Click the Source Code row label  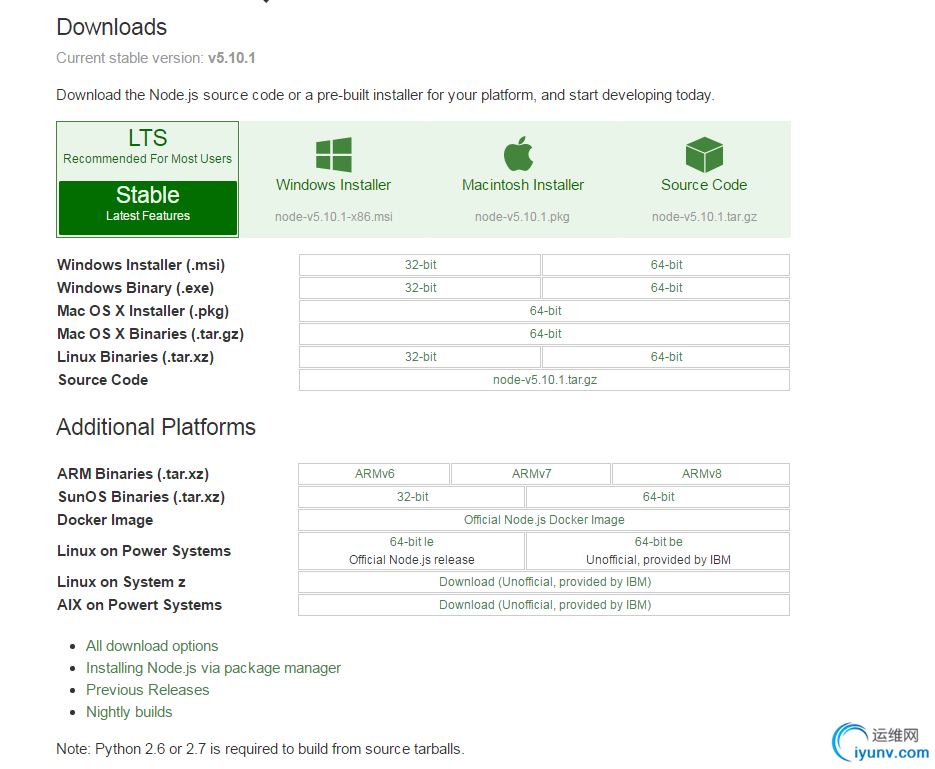pos(103,380)
